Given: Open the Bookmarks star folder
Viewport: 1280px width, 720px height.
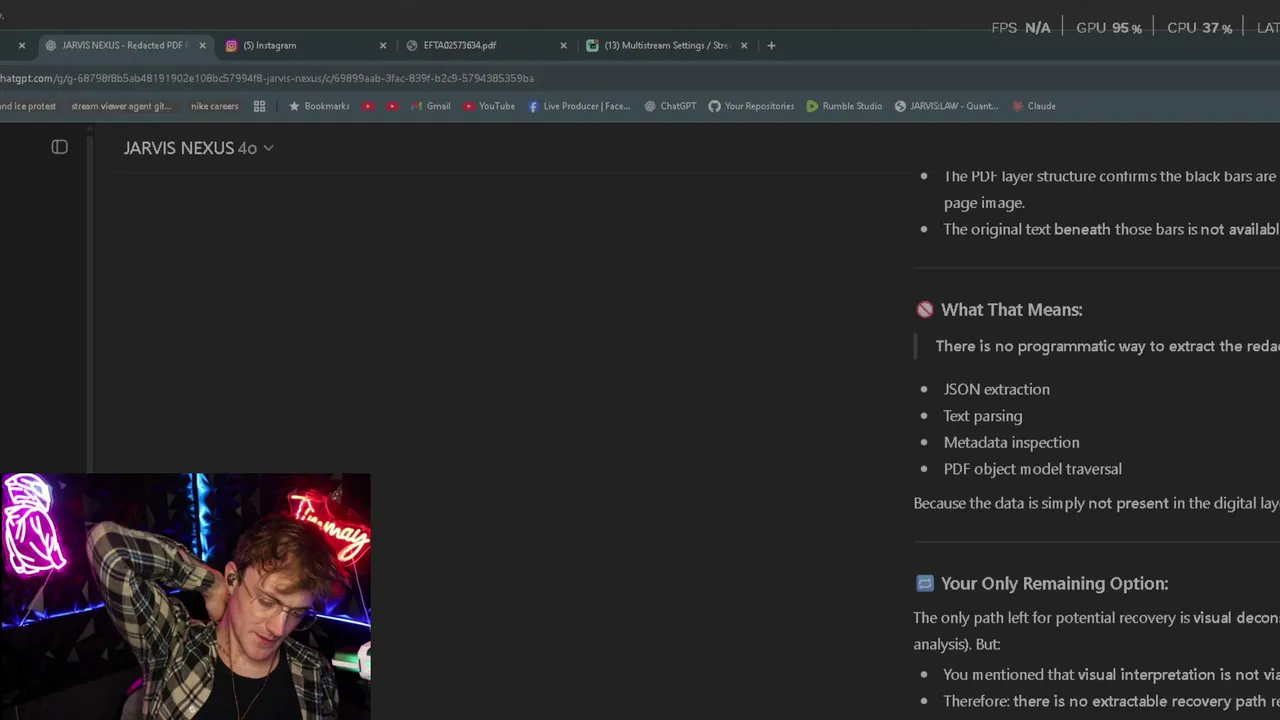Looking at the screenshot, I should [x=319, y=106].
